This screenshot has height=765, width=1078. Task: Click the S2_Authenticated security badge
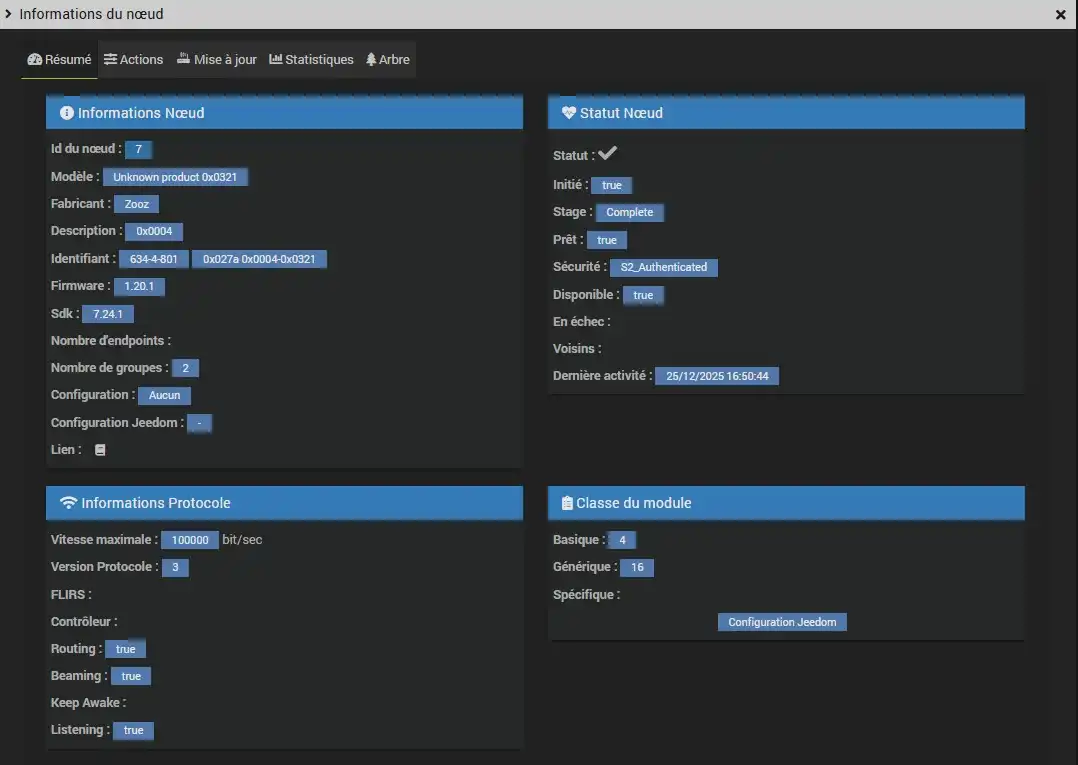click(x=663, y=267)
